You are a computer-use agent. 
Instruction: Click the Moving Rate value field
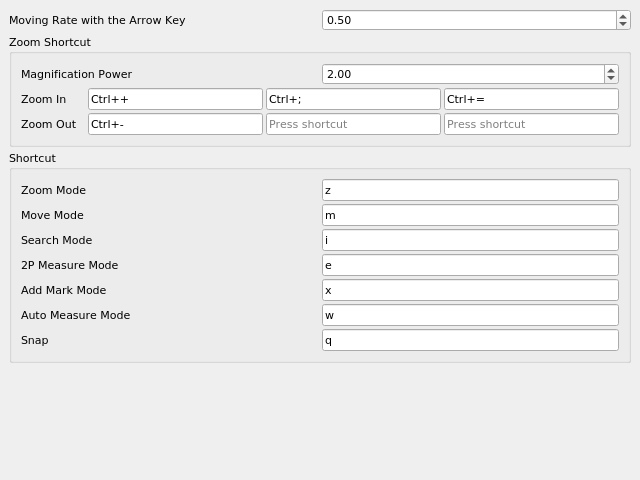[x=469, y=20]
